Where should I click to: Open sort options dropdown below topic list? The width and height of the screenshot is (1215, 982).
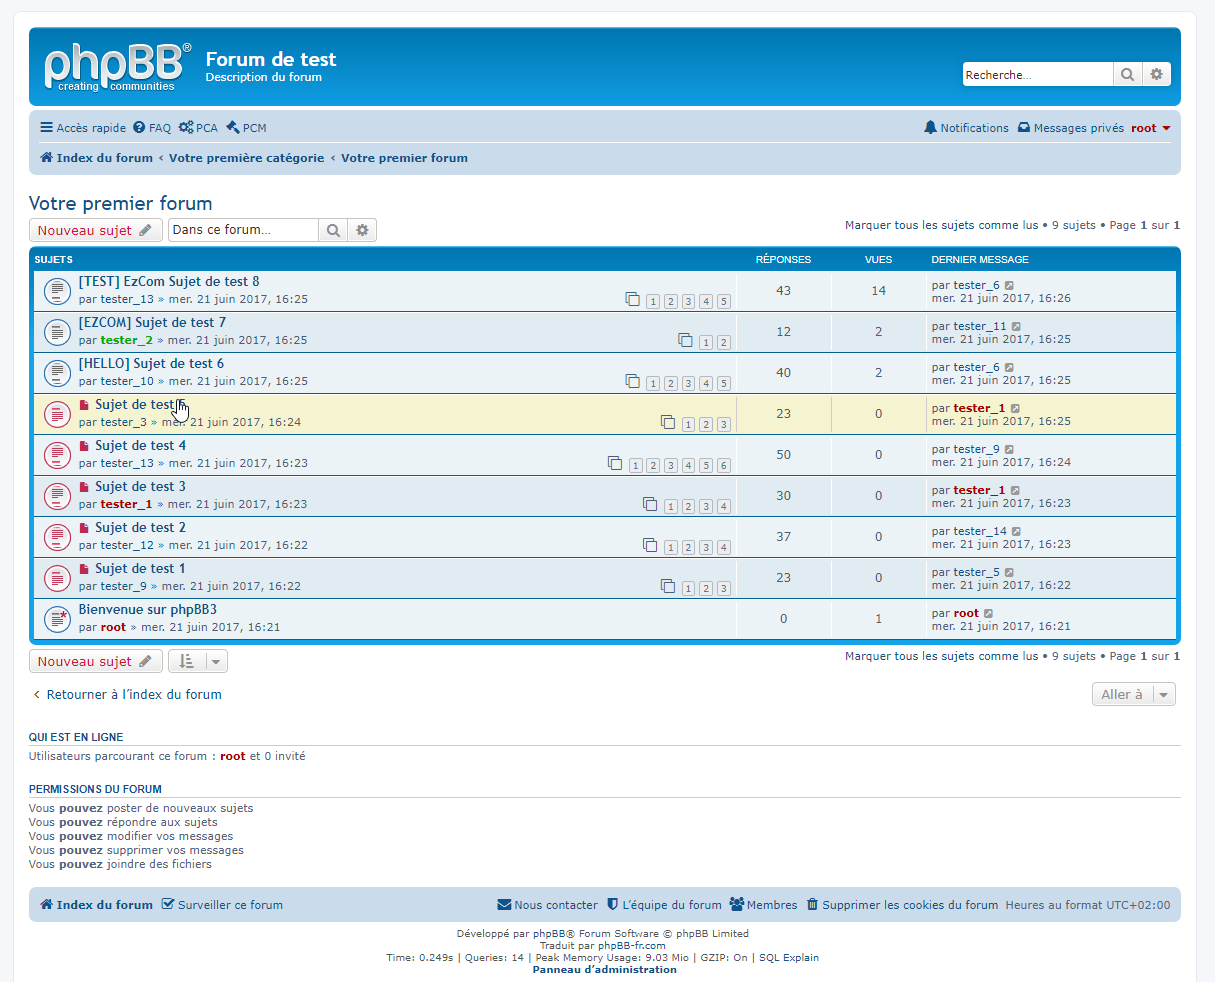tap(197, 662)
